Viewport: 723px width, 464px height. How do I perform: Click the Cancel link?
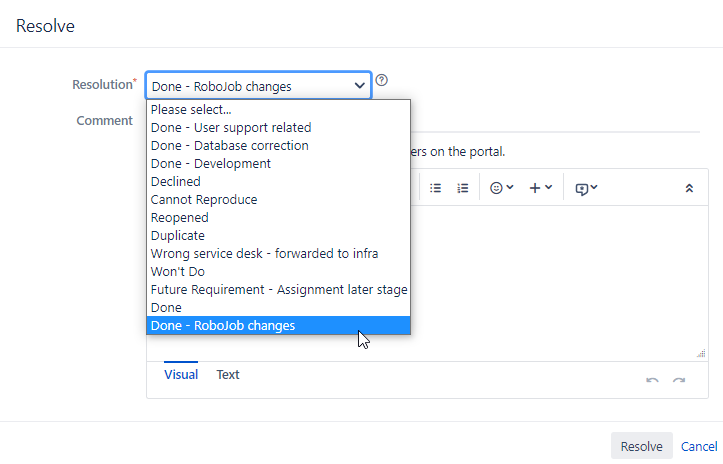(x=699, y=446)
